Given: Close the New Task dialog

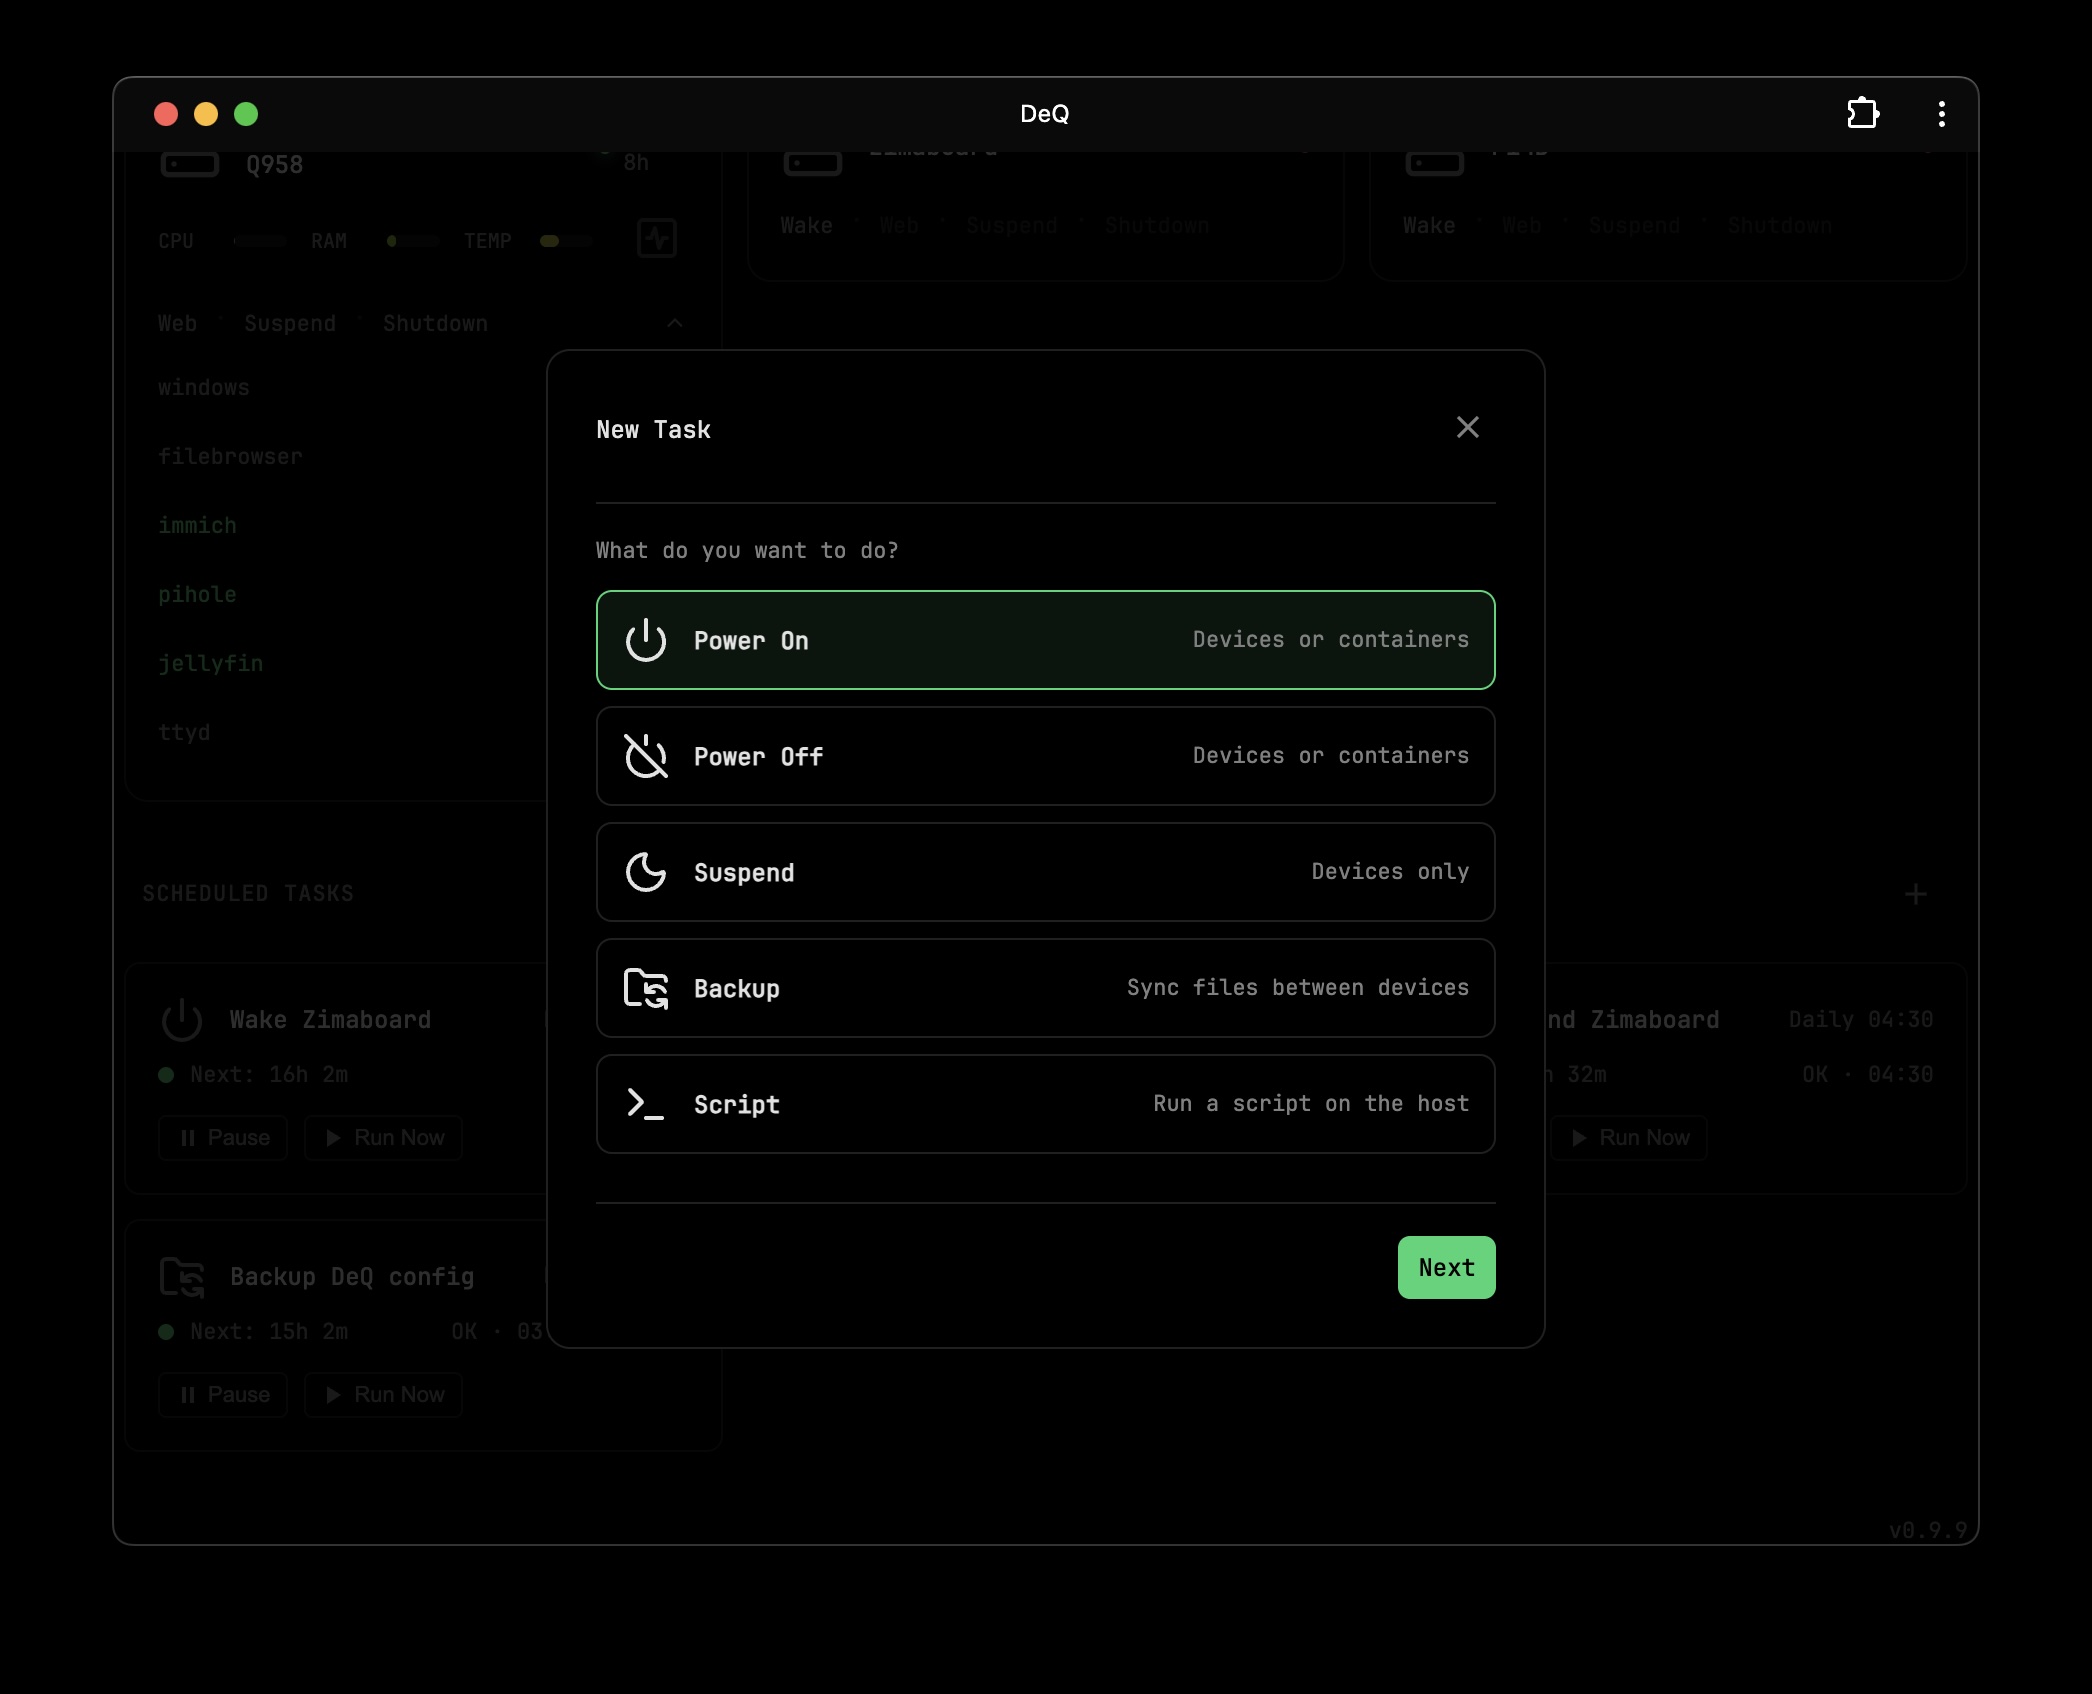Looking at the screenshot, I should tap(1467, 427).
